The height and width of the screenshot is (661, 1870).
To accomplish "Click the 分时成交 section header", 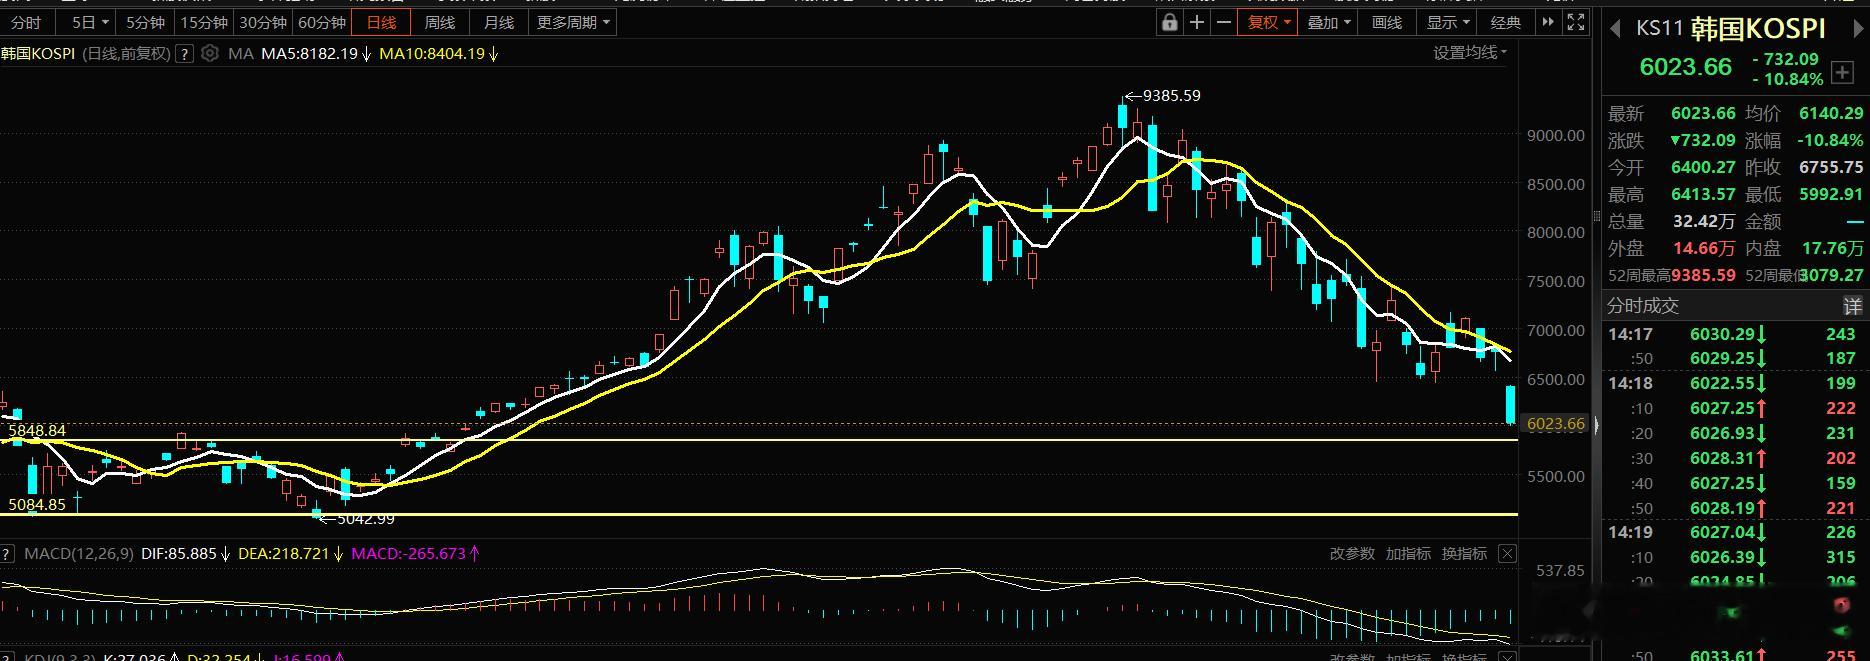I will coord(1642,306).
